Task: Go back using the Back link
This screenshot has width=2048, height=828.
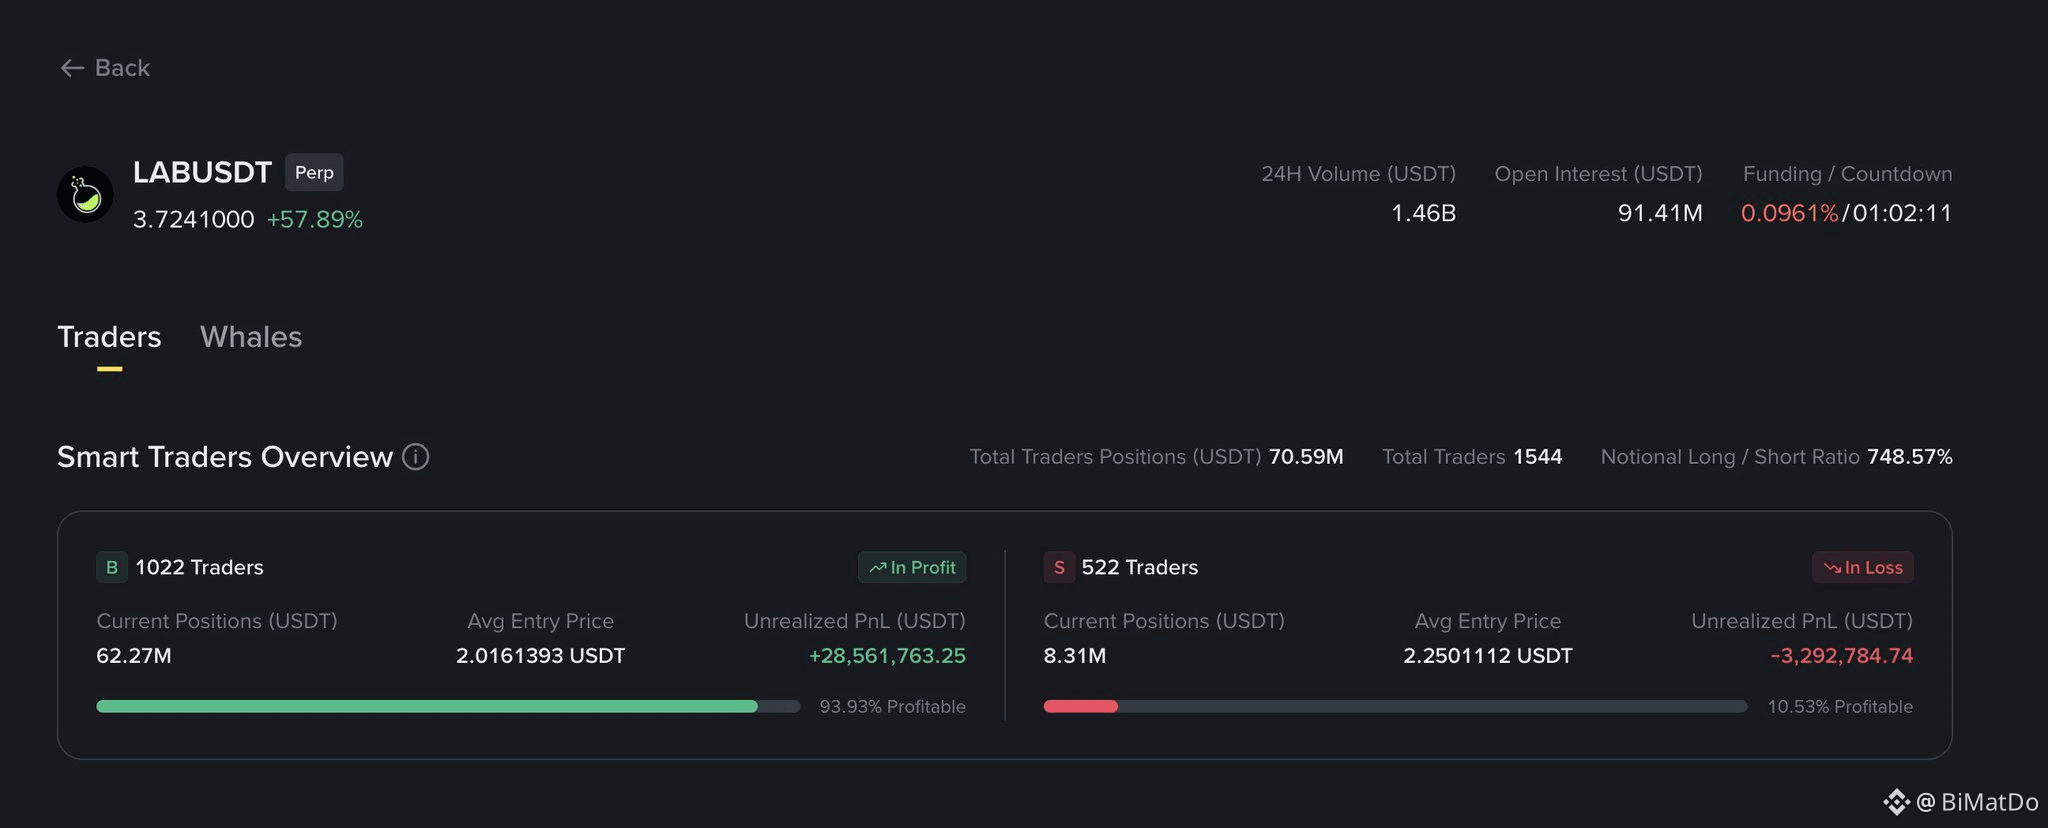Action: coord(105,68)
